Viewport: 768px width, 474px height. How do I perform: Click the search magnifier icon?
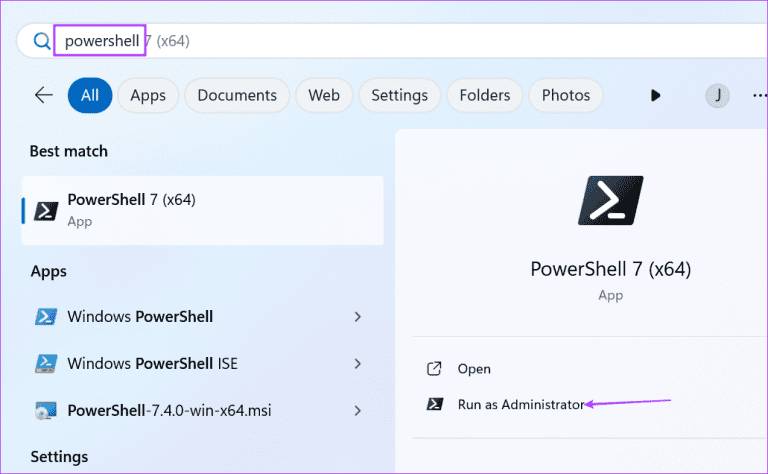coord(41,41)
